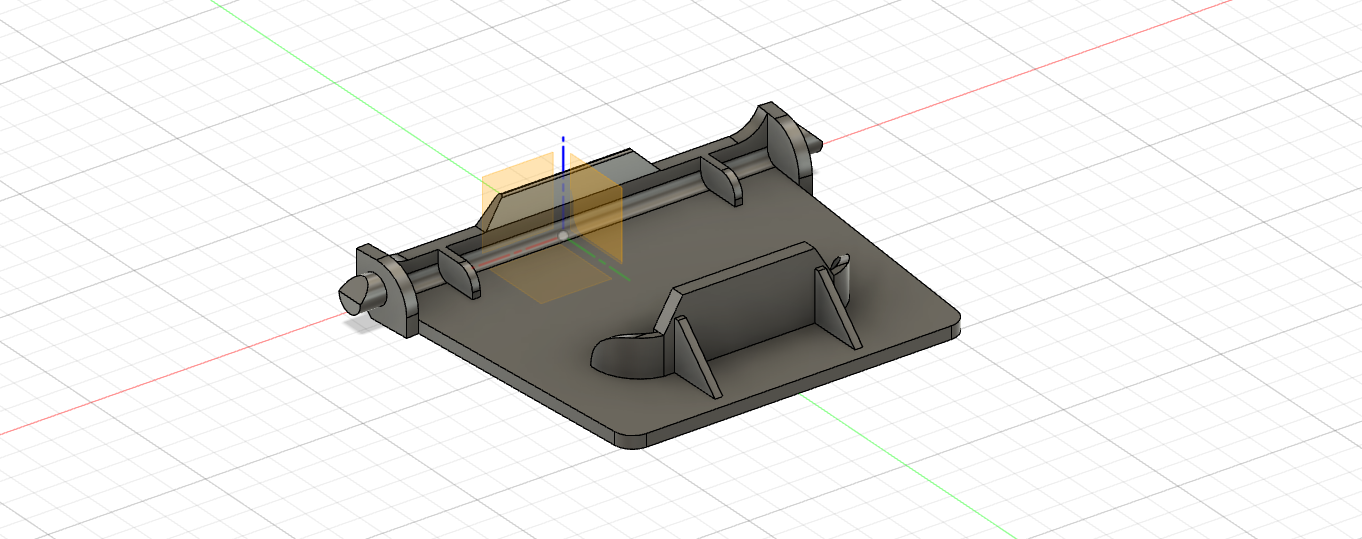Select the white origin point
The height and width of the screenshot is (539, 1362).
click(563, 235)
